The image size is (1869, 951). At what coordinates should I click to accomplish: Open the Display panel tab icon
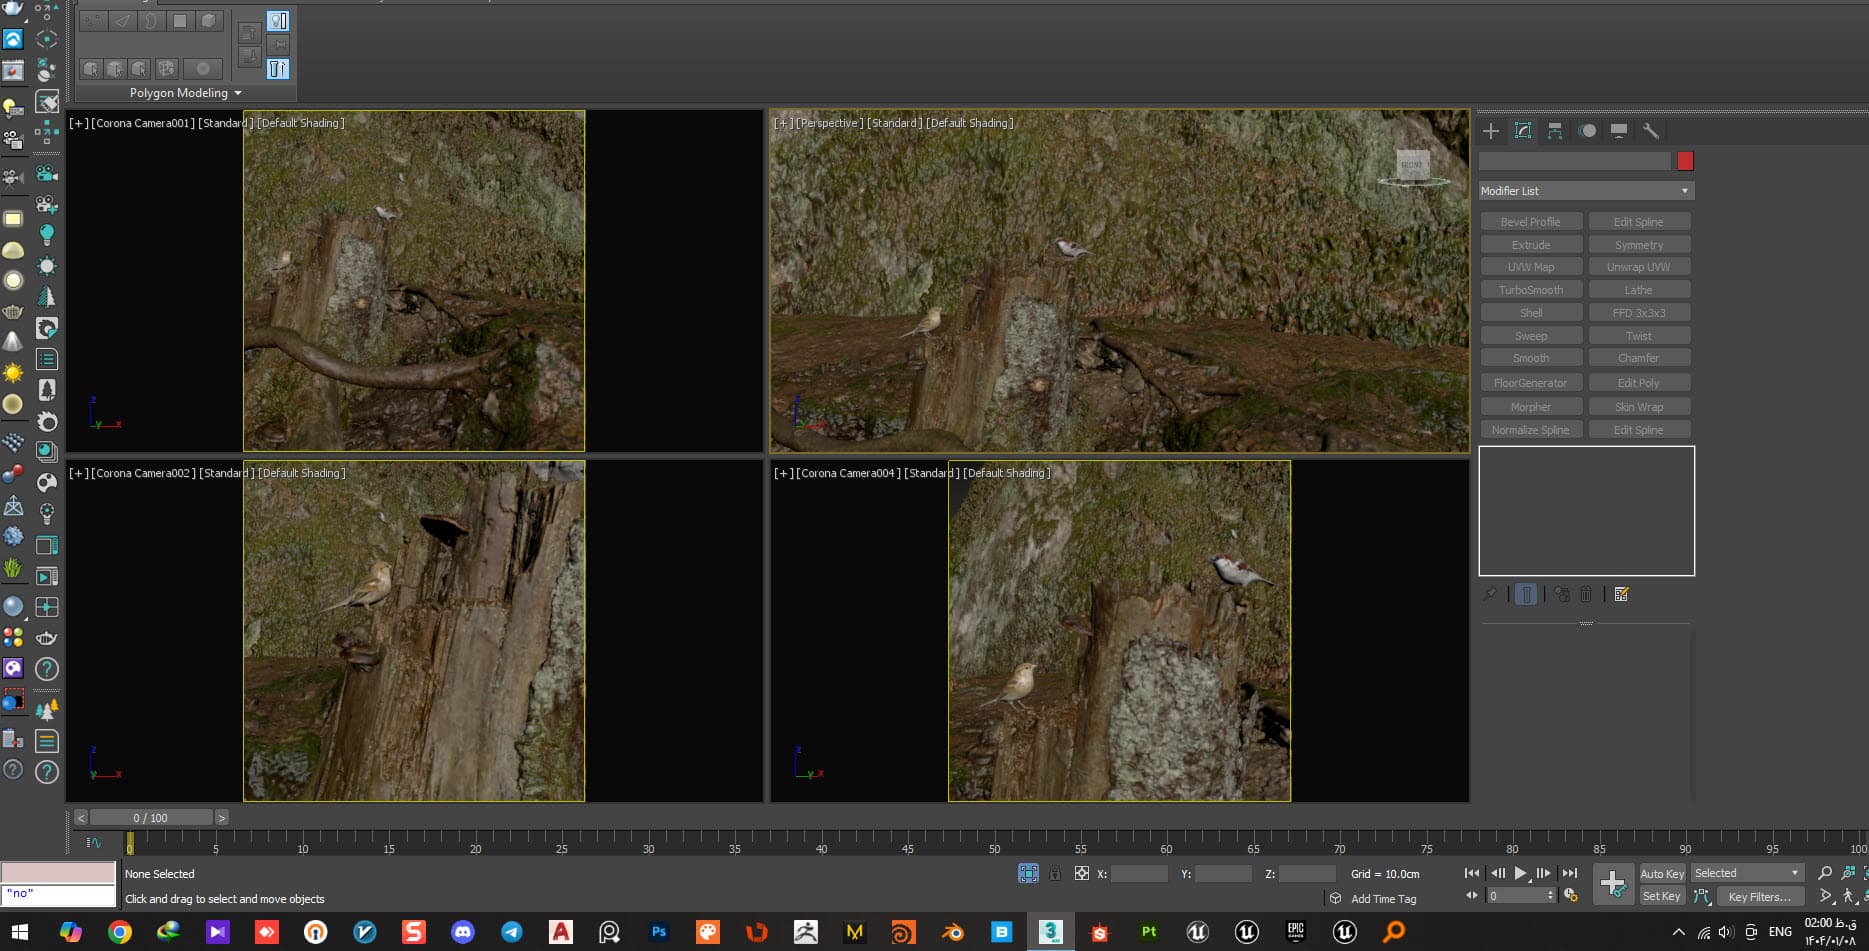coord(1619,131)
